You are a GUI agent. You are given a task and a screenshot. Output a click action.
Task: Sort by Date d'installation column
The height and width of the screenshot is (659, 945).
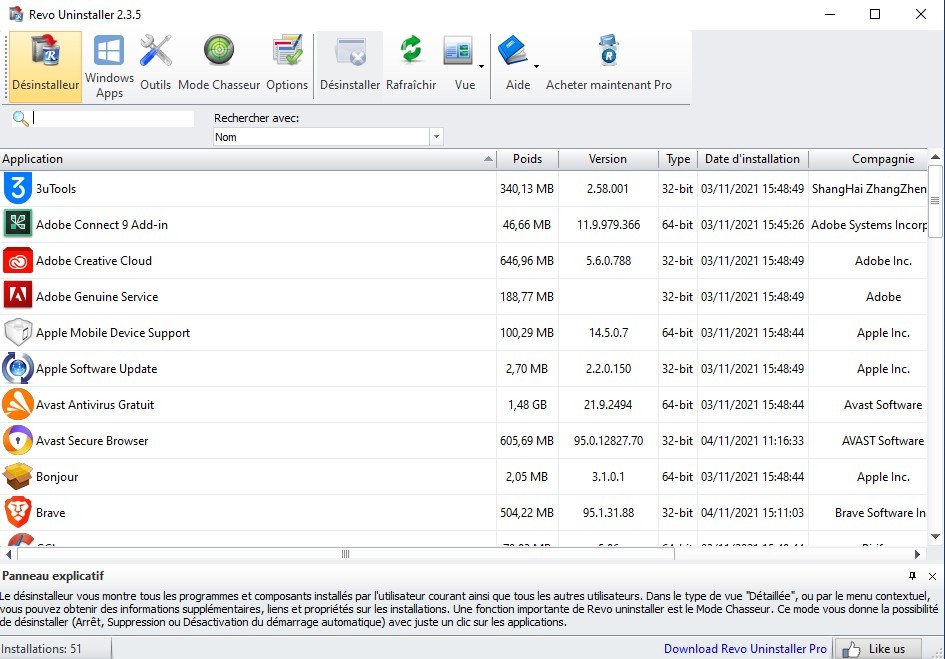(x=753, y=159)
